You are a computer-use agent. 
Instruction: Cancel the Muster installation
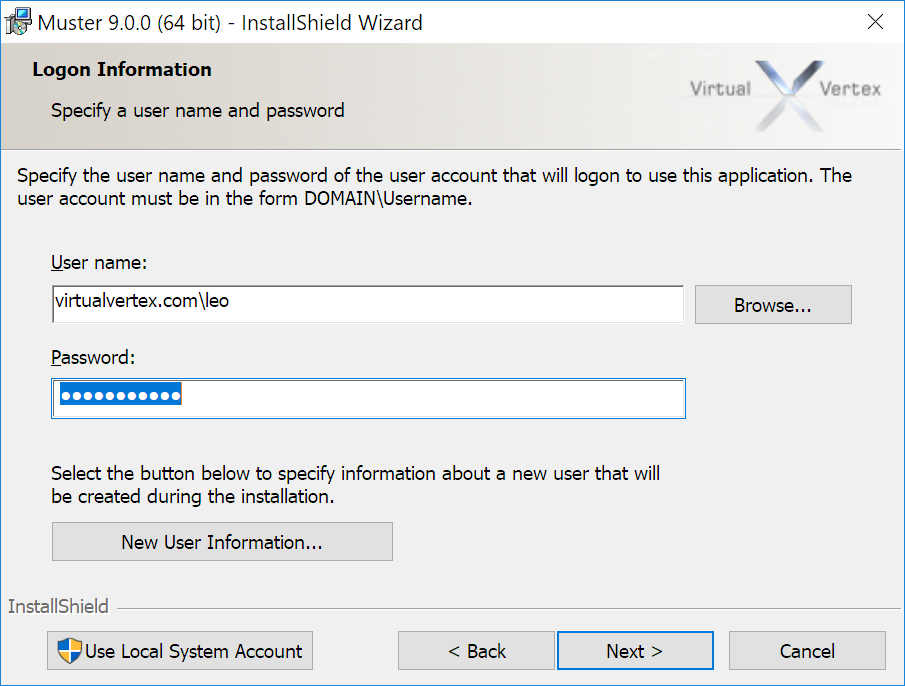click(806, 651)
